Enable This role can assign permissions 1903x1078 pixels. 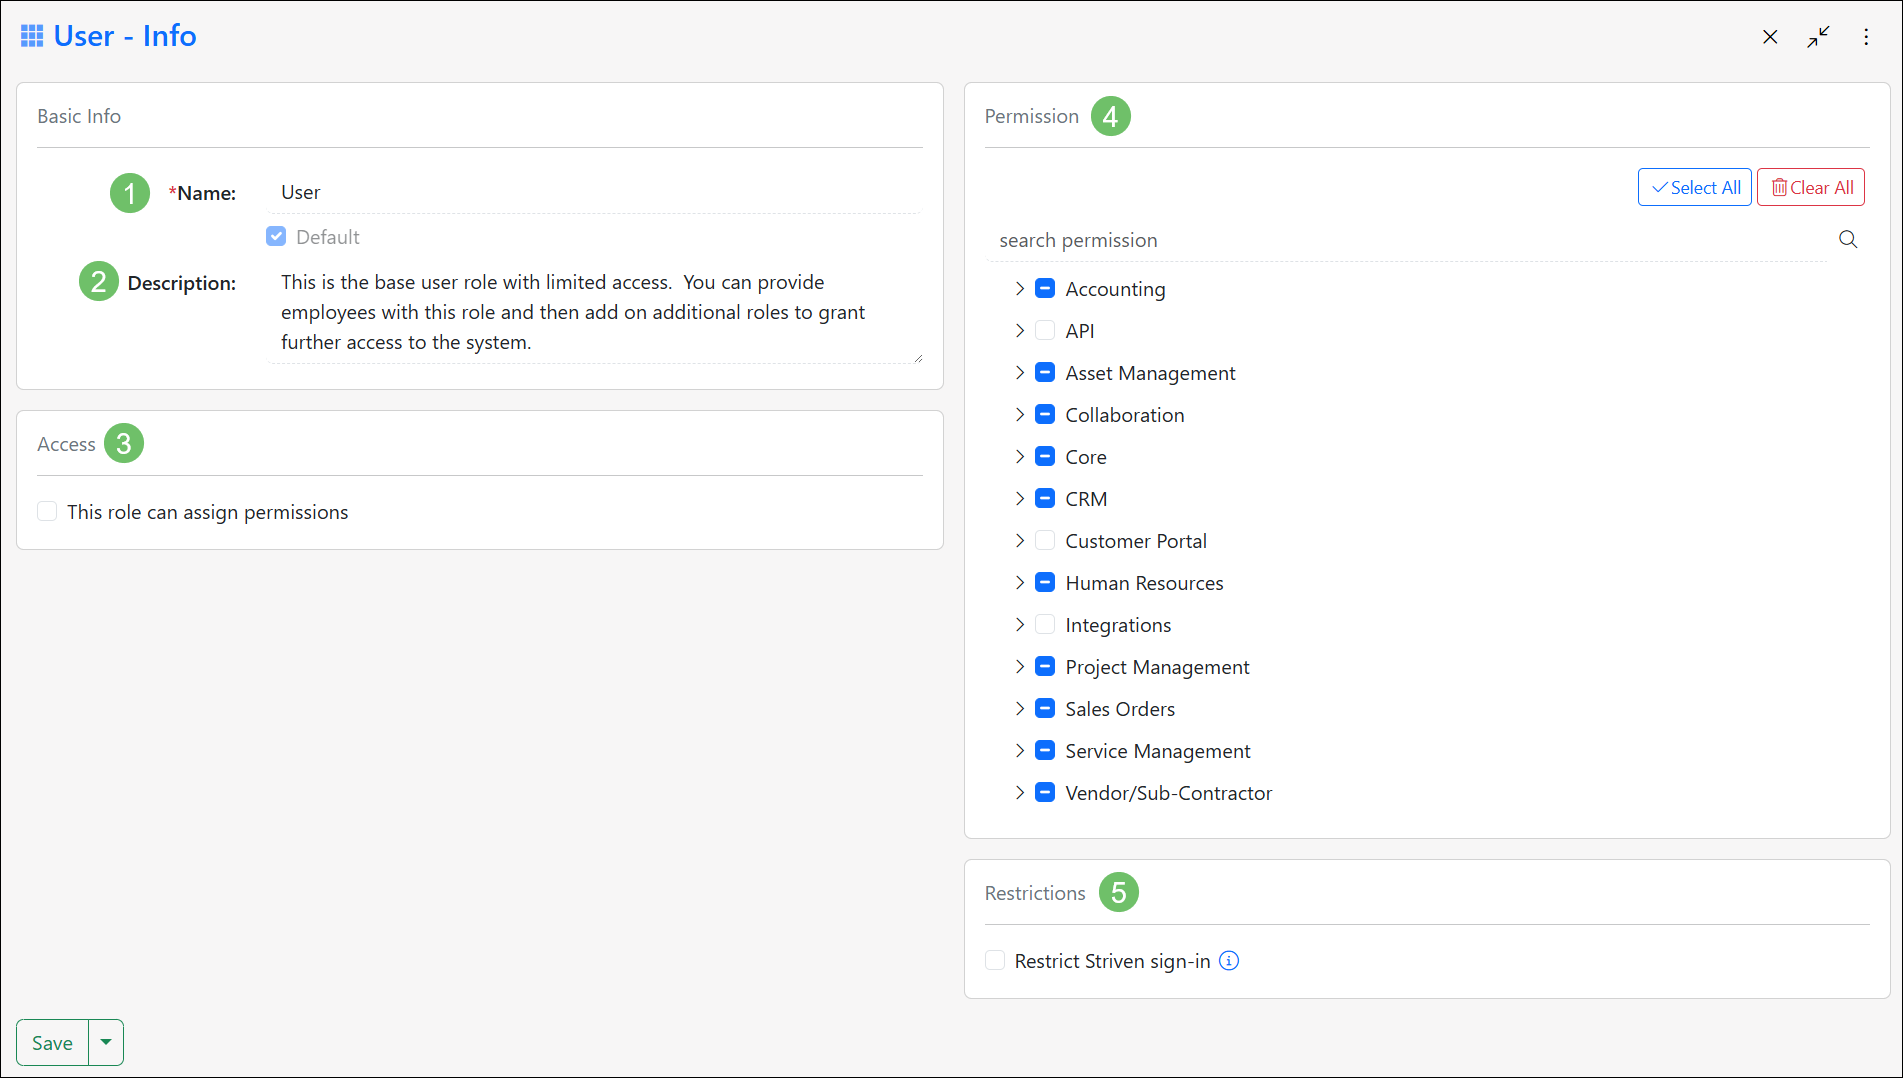(47, 511)
